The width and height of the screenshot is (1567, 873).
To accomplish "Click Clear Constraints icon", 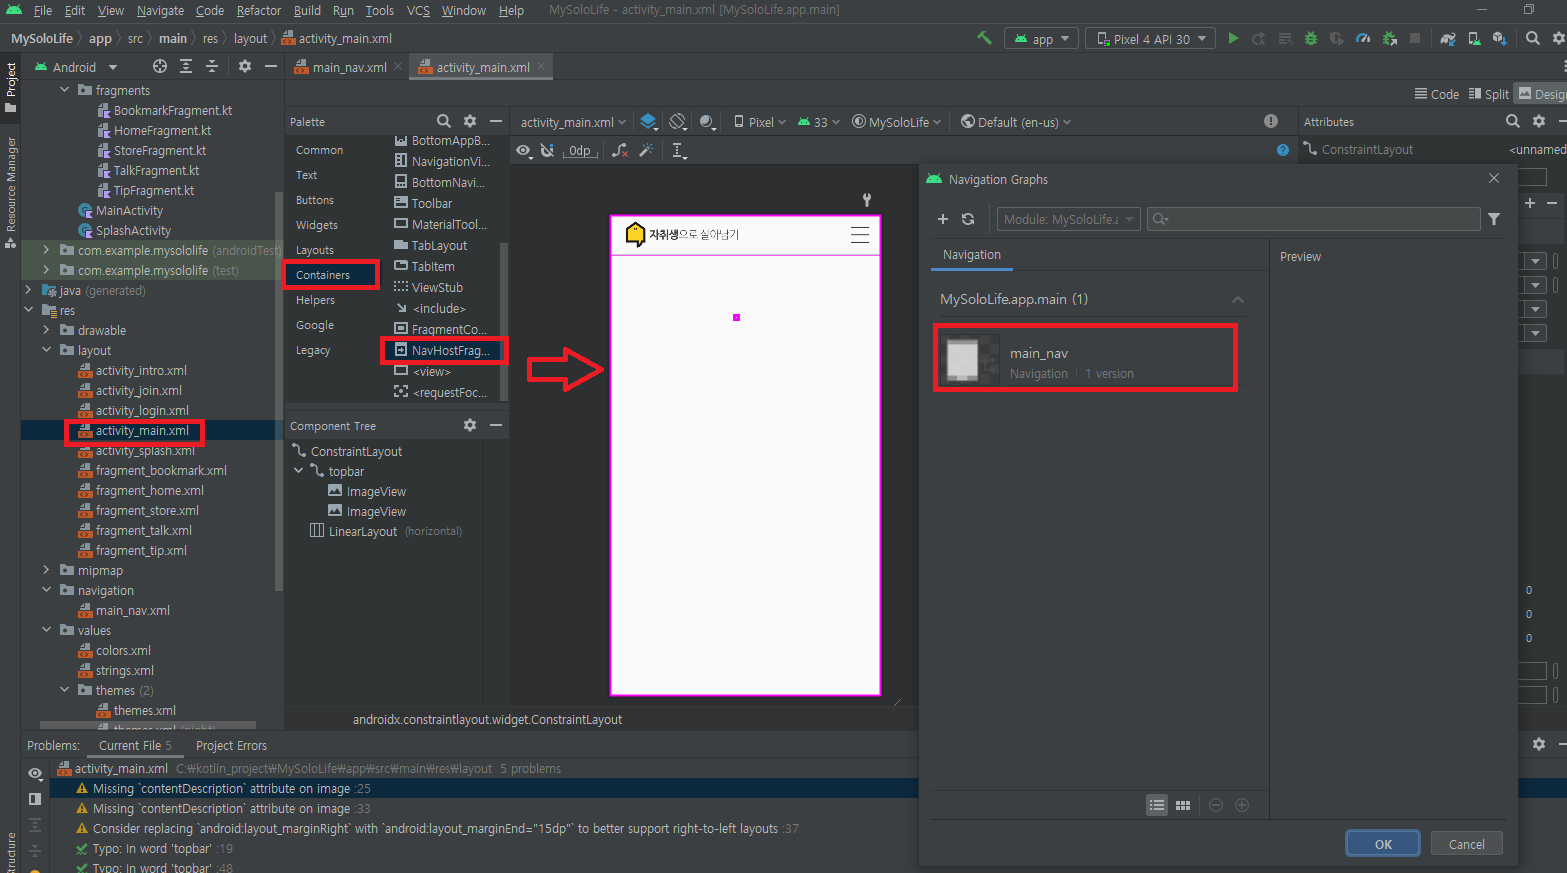I will tap(620, 150).
